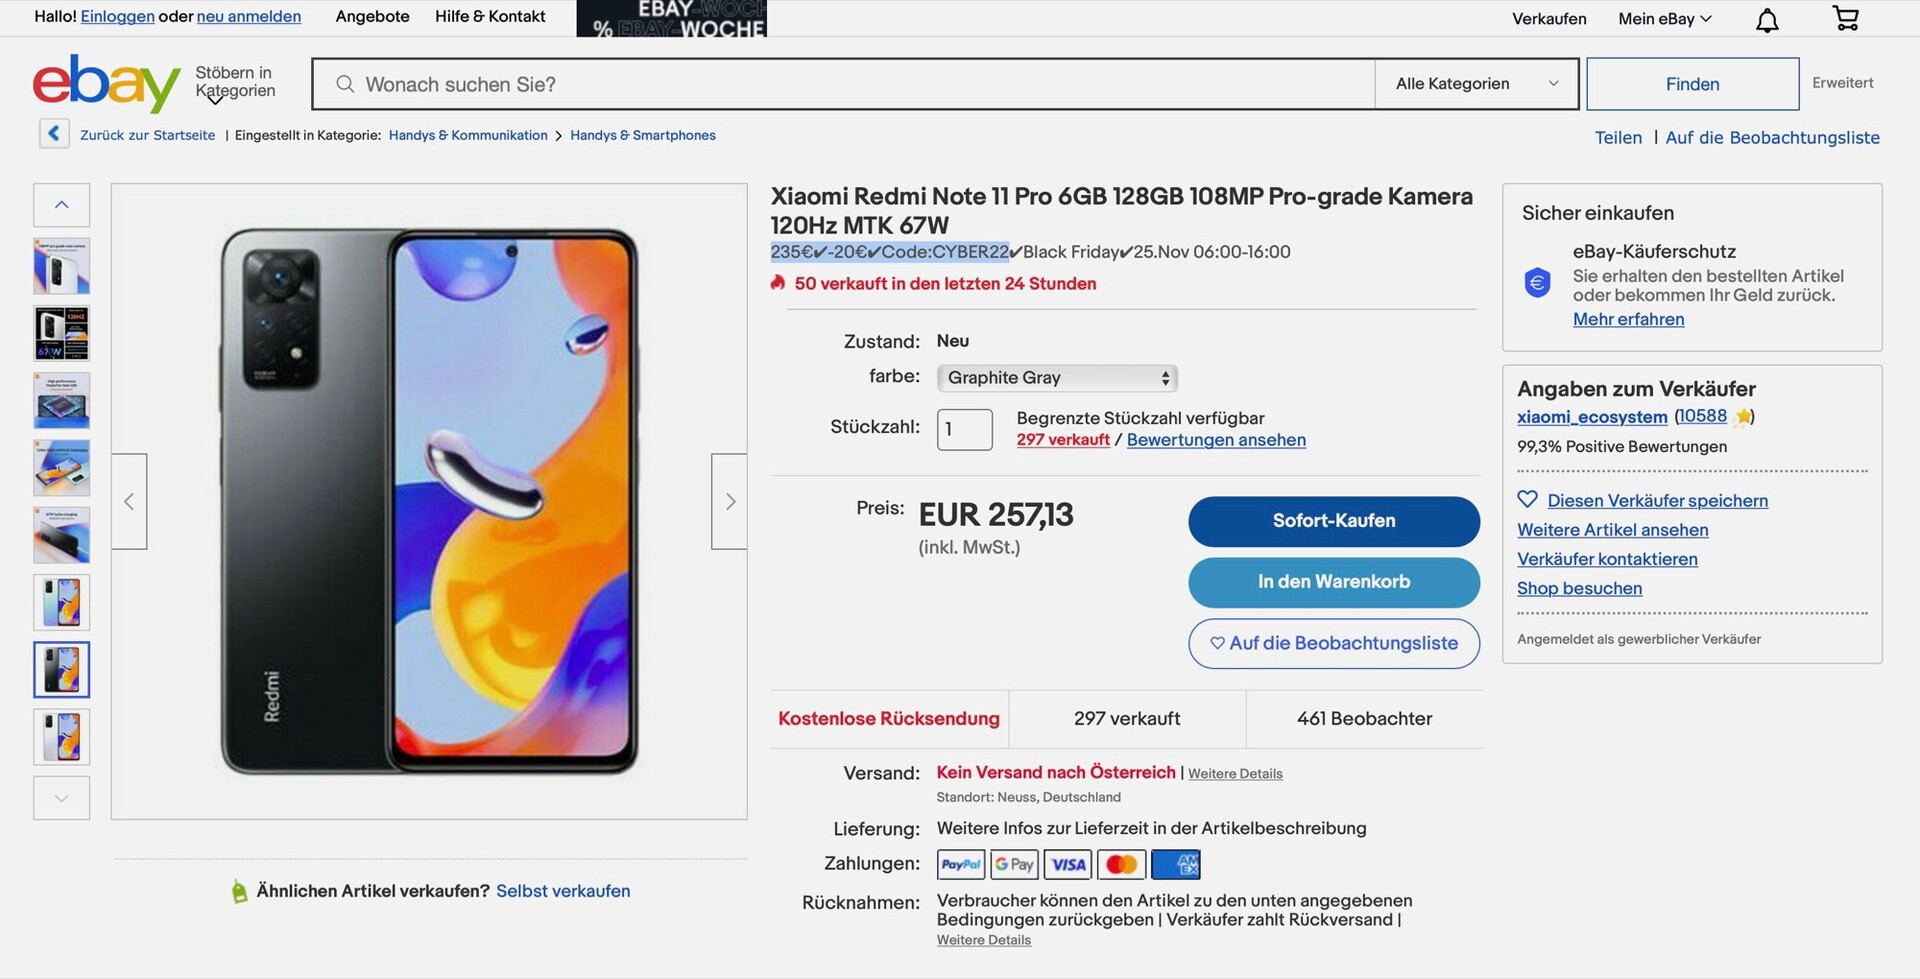Image resolution: width=1920 pixels, height=979 pixels.
Task: Click heart icon to save seller
Action: (x=1527, y=500)
